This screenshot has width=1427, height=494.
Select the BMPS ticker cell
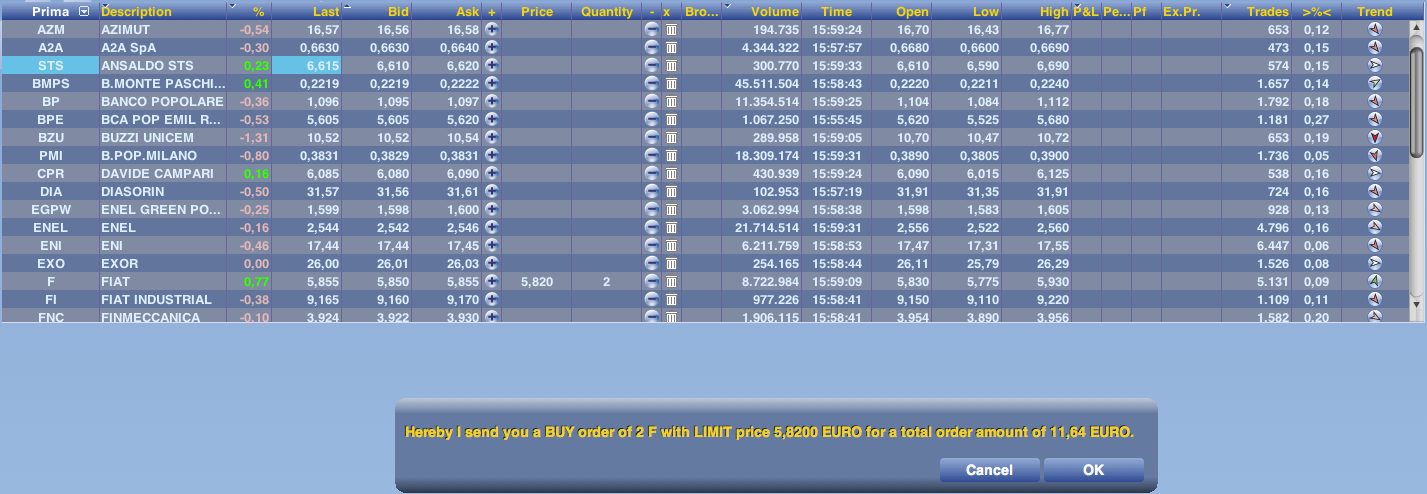50,84
